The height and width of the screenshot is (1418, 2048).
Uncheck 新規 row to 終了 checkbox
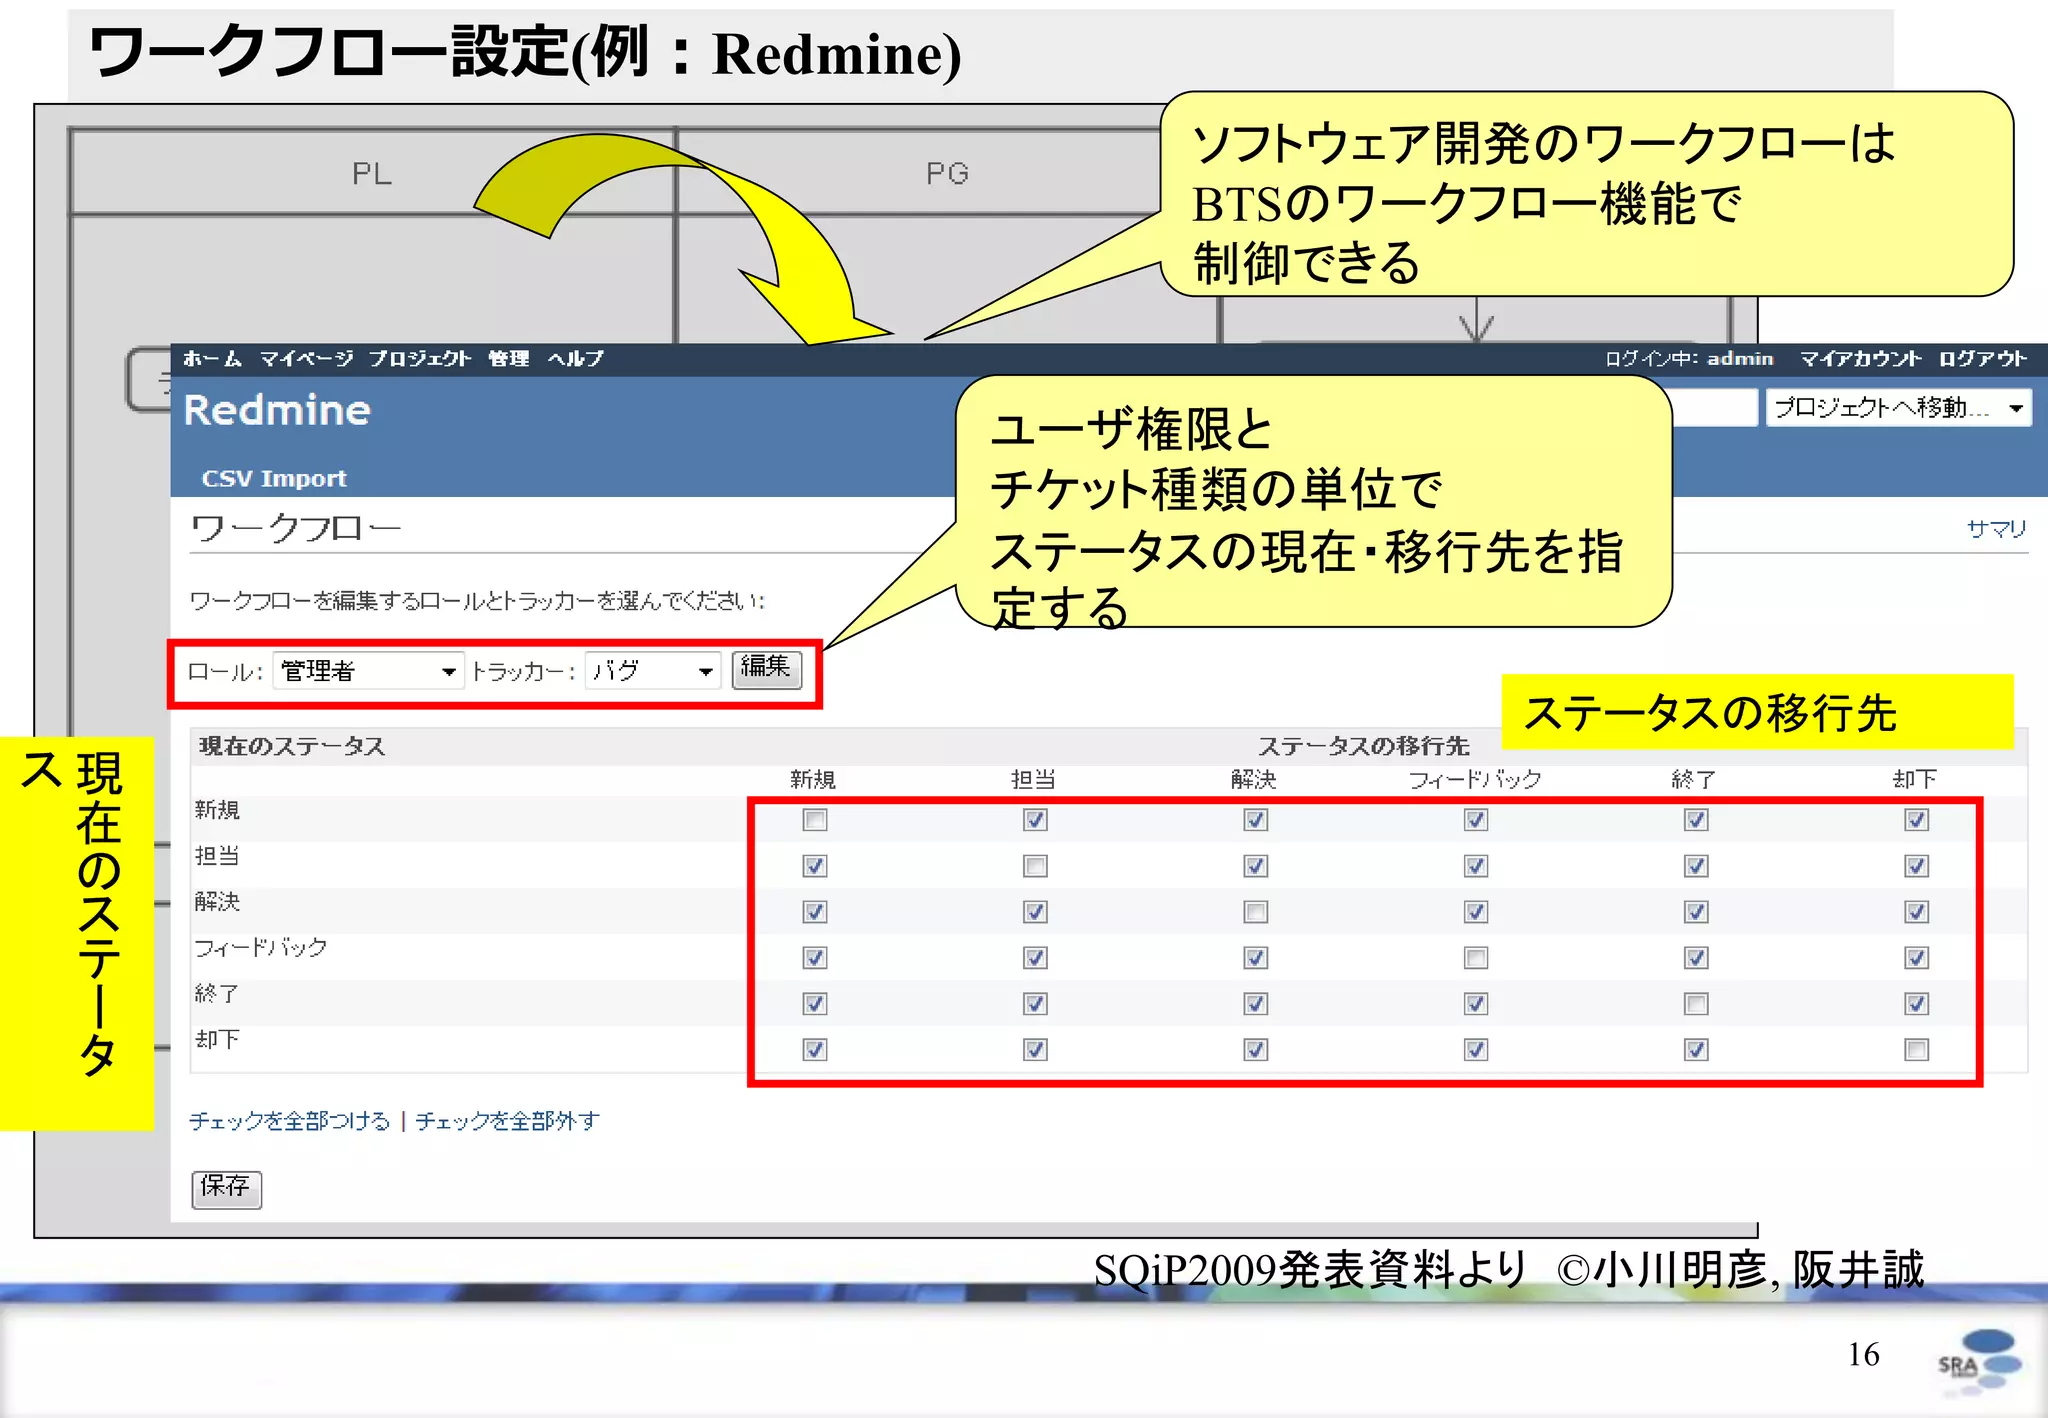pyautogui.click(x=1696, y=820)
